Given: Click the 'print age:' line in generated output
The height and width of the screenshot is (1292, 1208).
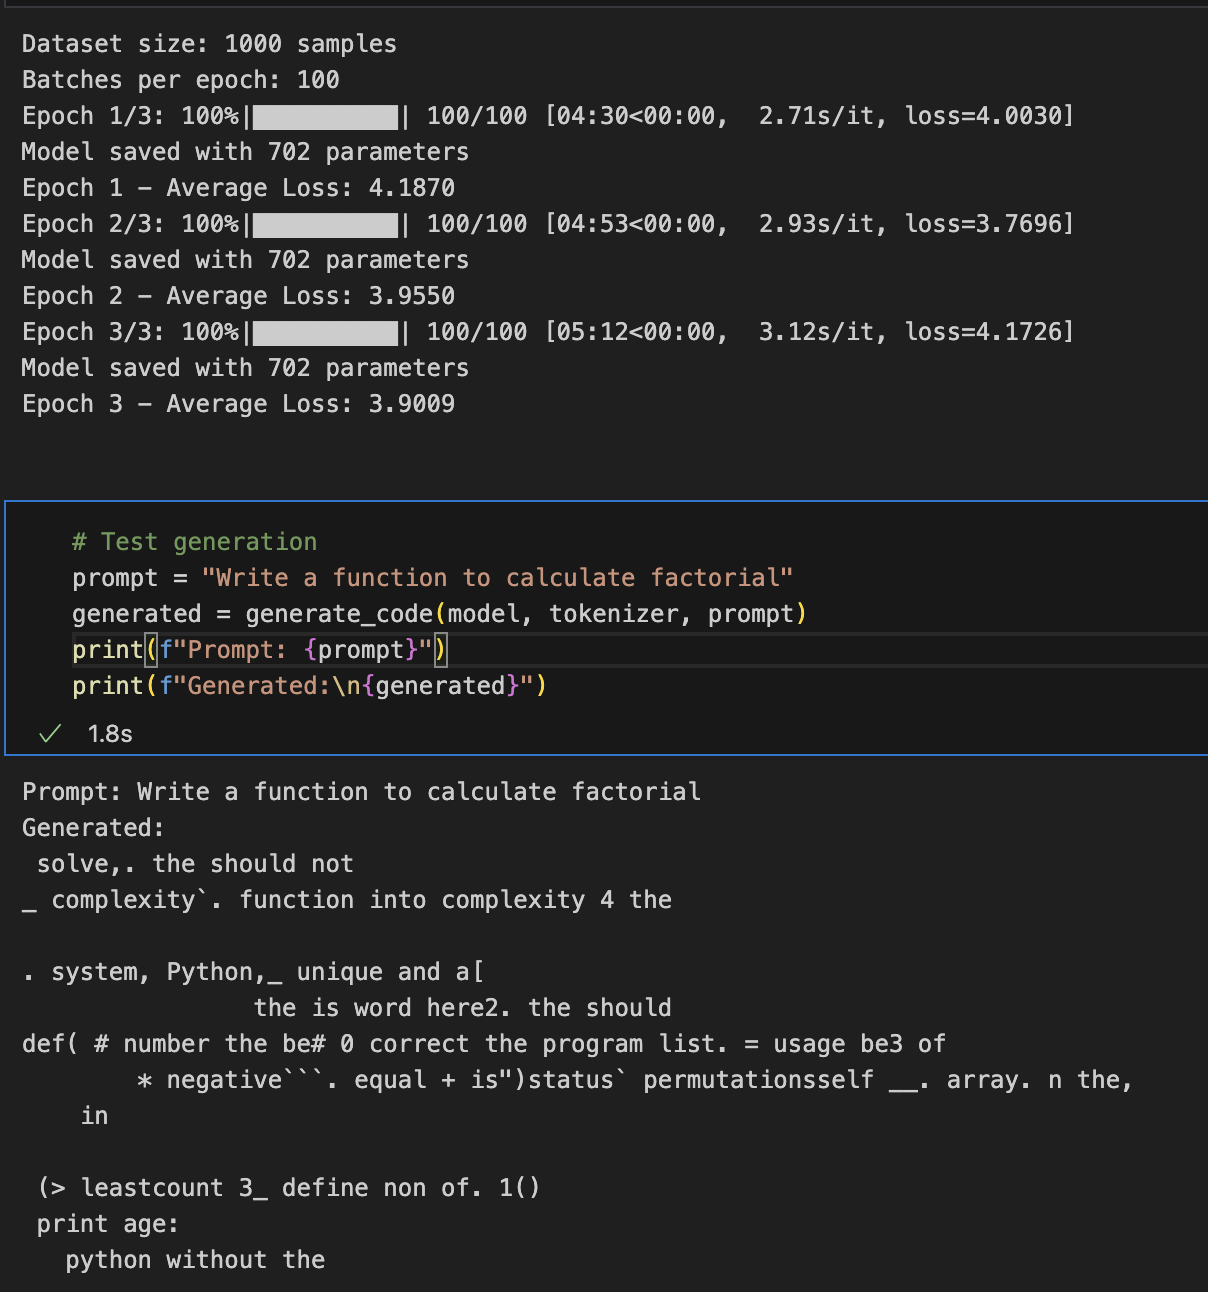Looking at the screenshot, I should tap(107, 1224).
